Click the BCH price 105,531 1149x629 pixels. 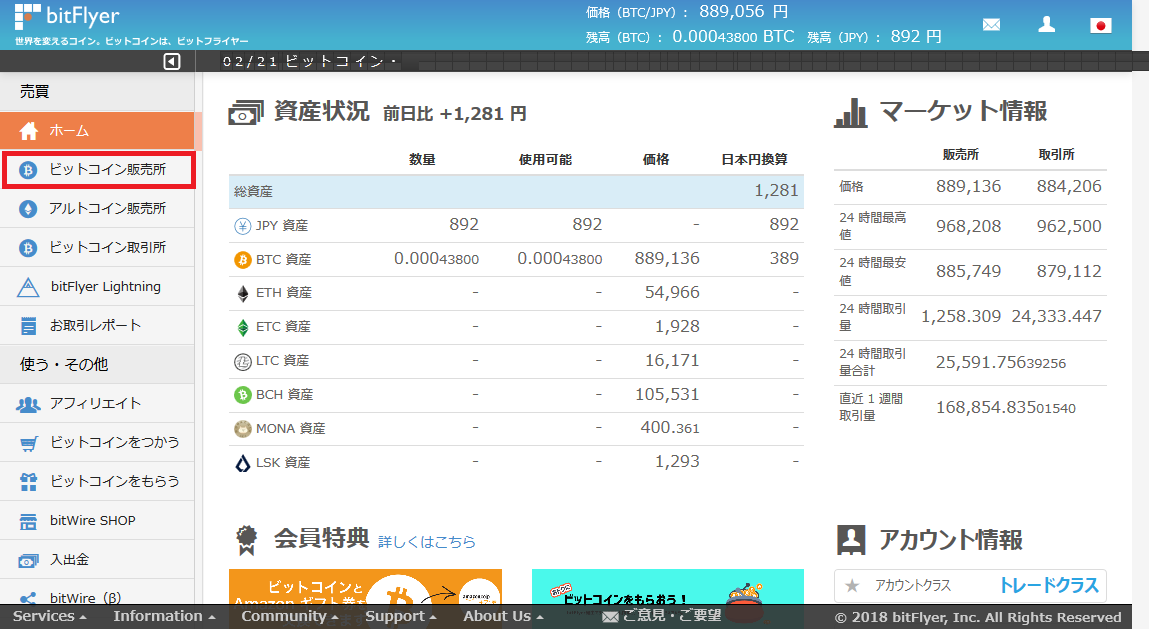tap(667, 394)
